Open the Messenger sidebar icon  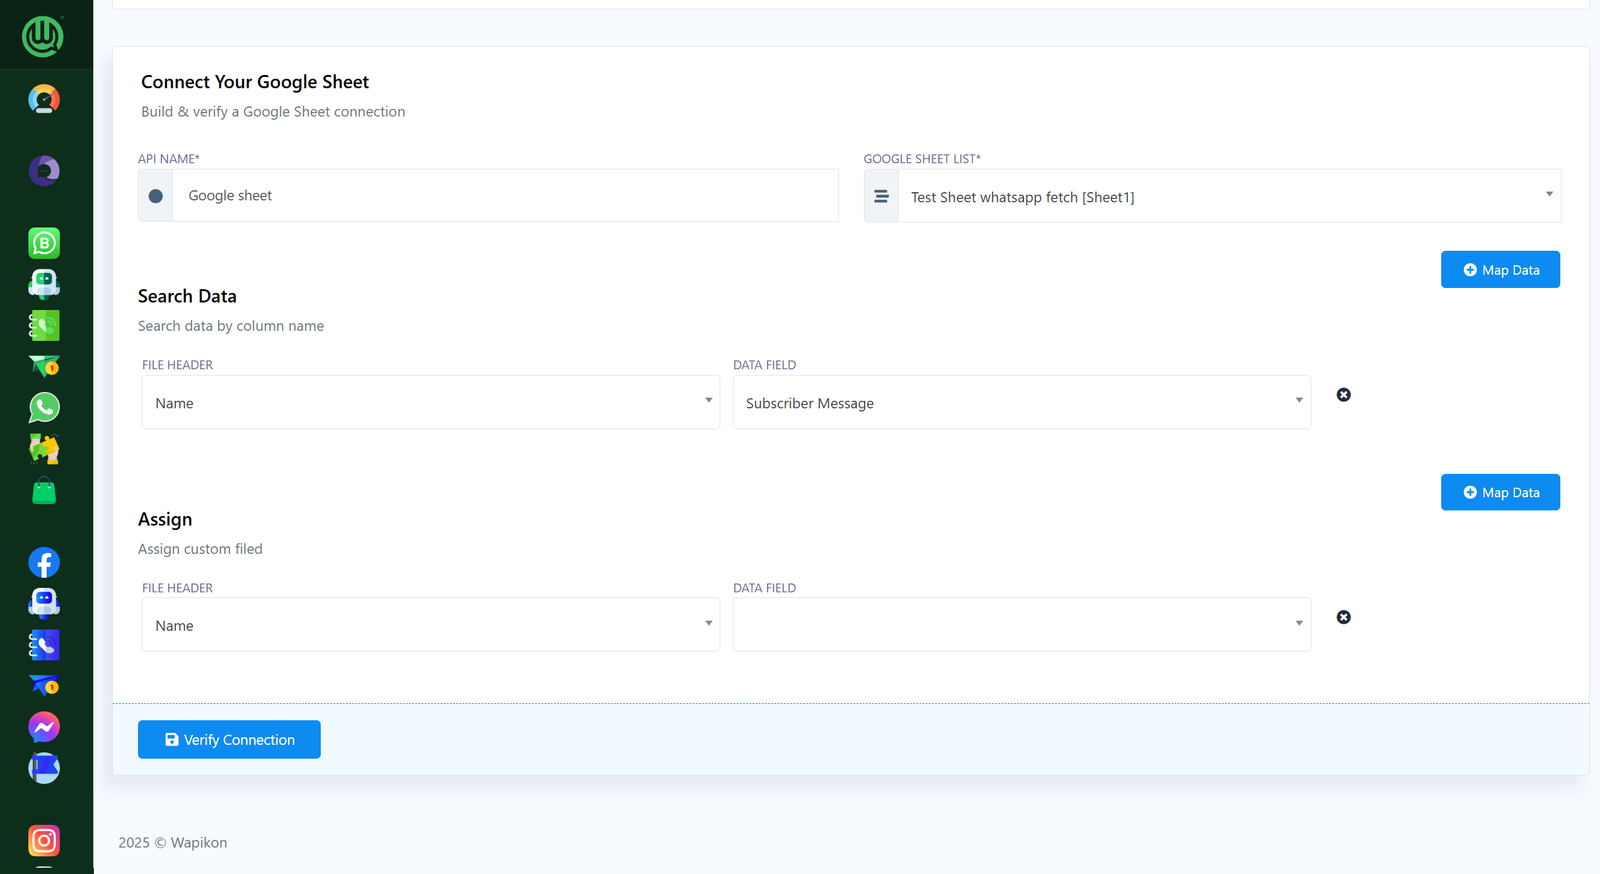click(x=44, y=727)
